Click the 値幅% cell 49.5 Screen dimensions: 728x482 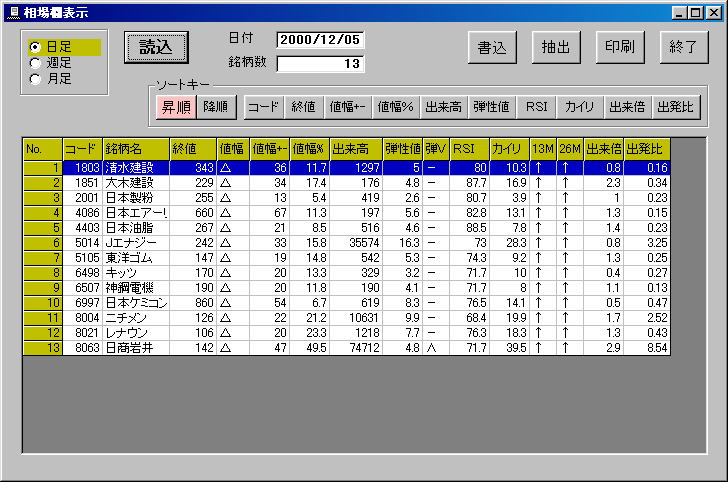pyautogui.click(x=310, y=348)
